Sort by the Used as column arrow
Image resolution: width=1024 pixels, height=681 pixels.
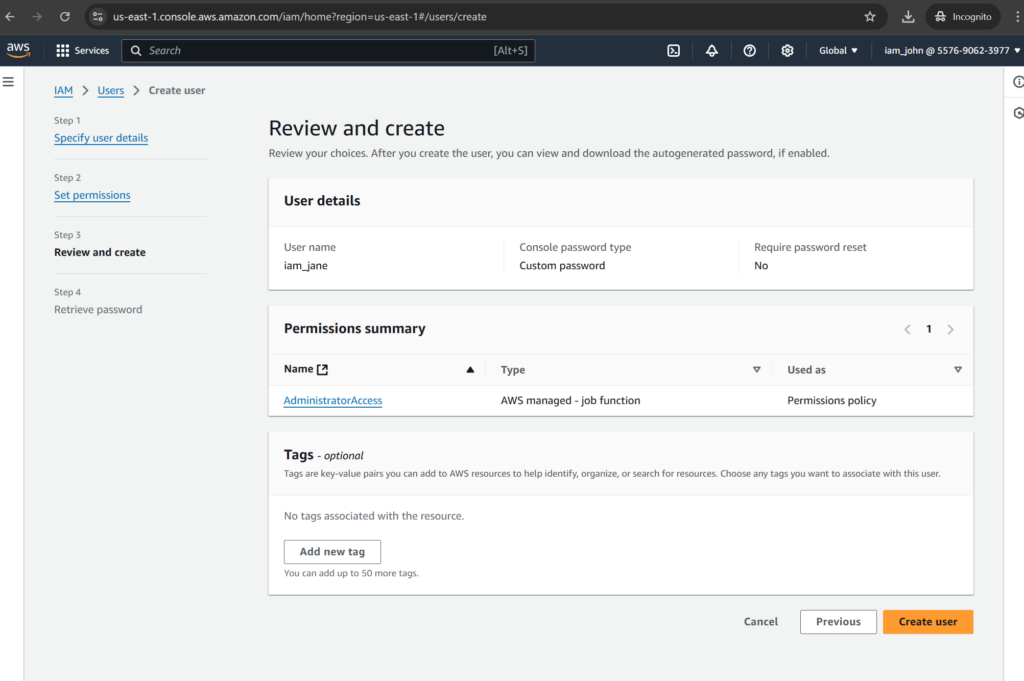pyautogui.click(x=958, y=370)
